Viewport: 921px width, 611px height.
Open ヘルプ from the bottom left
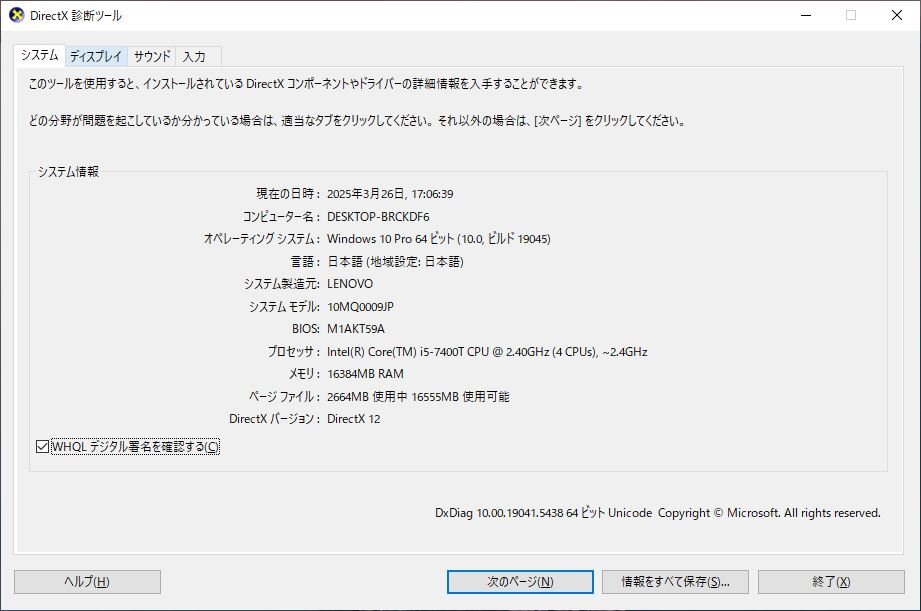click(87, 581)
